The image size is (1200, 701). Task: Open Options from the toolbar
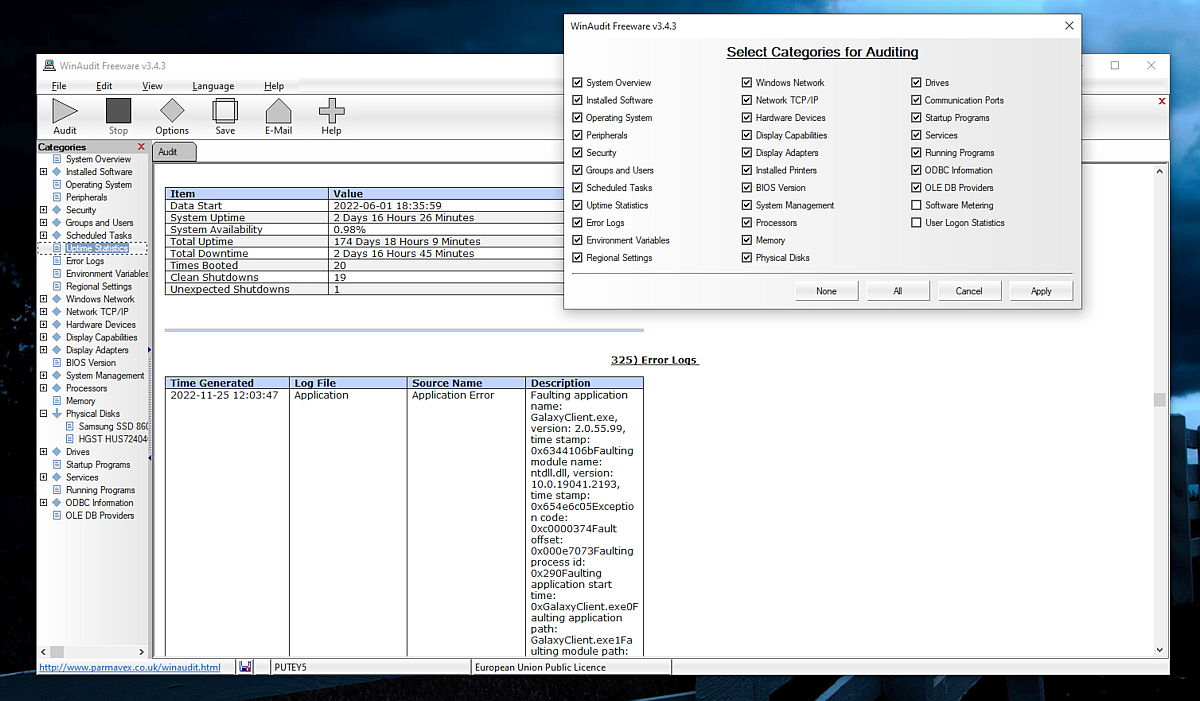click(172, 116)
